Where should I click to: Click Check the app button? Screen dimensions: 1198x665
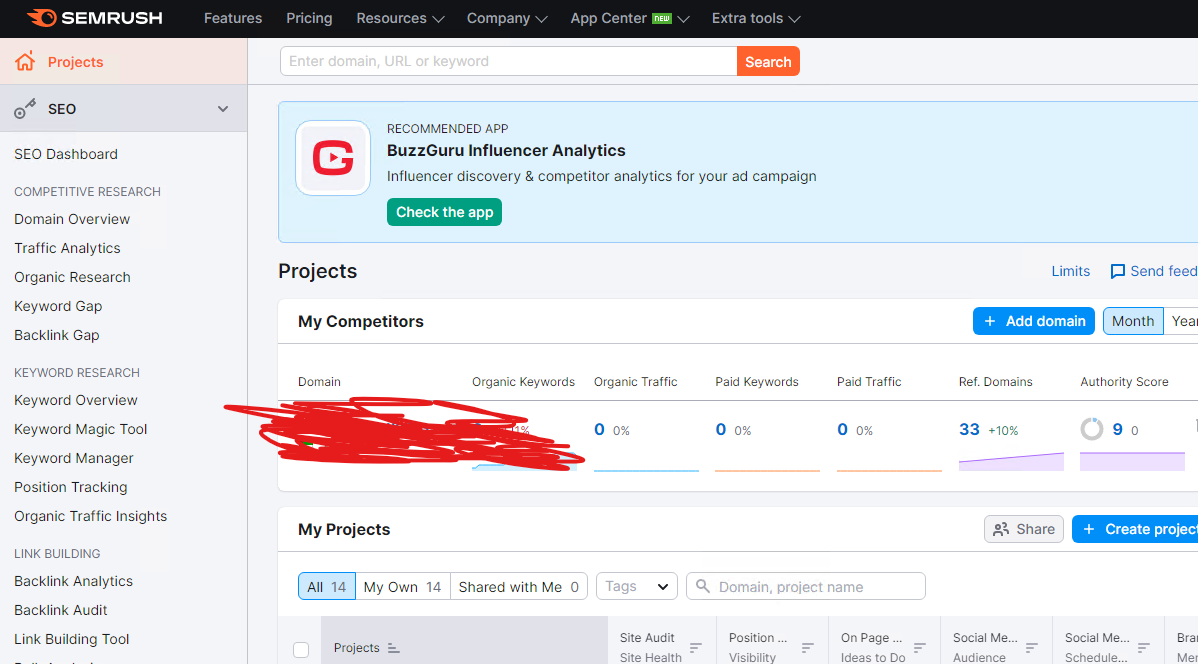(444, 212)
